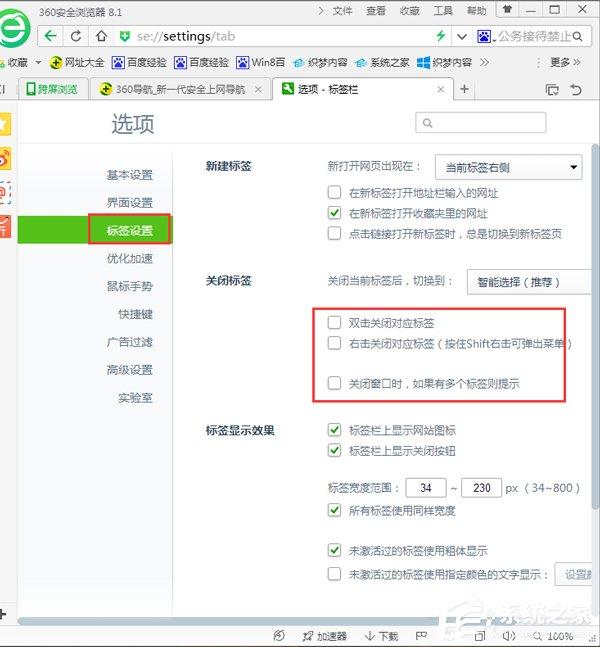Click the star favorites icon in left sidebar
The width and height of the screenshot is (600, 647).
(x=5, y=124)
